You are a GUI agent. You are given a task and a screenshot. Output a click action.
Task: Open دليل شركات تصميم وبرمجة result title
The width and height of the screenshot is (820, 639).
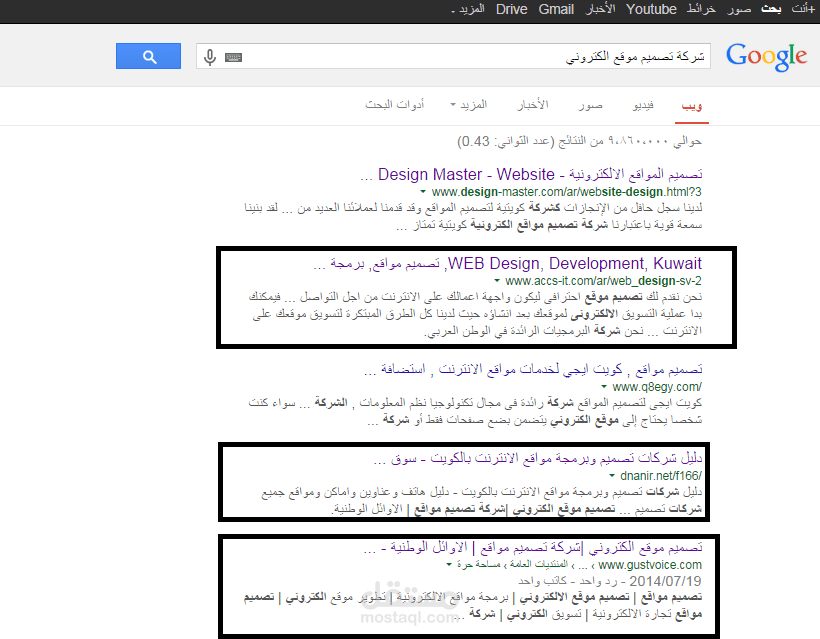click(x=538, y=459)
